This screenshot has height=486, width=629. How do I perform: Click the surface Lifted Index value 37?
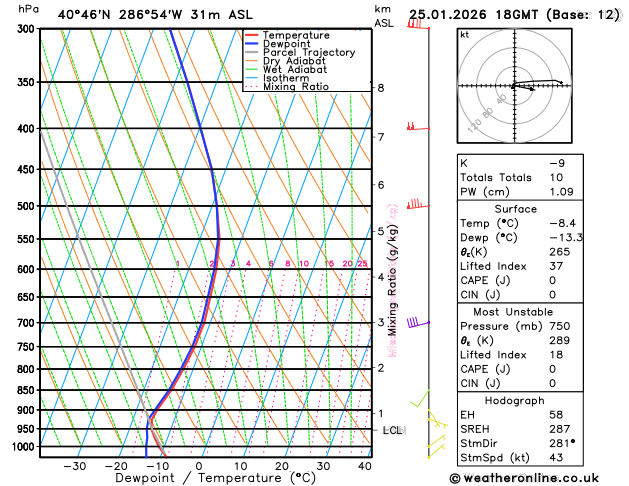pos(556,266)
